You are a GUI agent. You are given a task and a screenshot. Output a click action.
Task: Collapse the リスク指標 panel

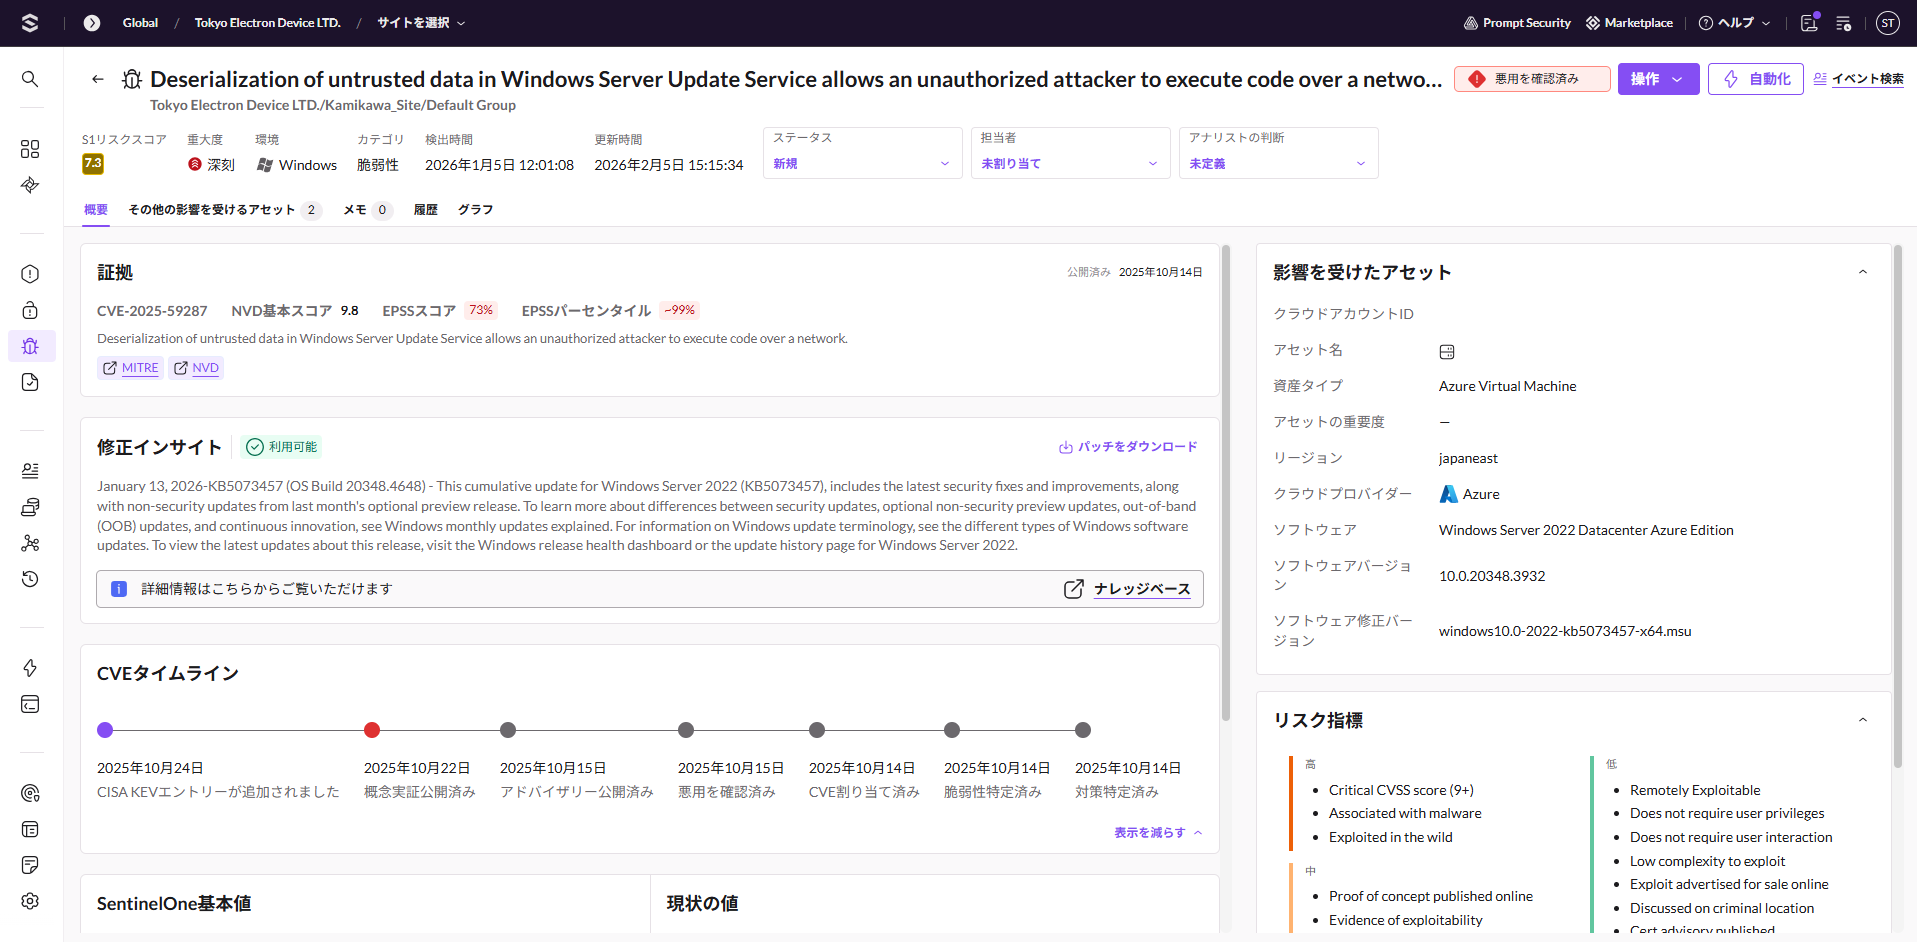[1862, 720]
